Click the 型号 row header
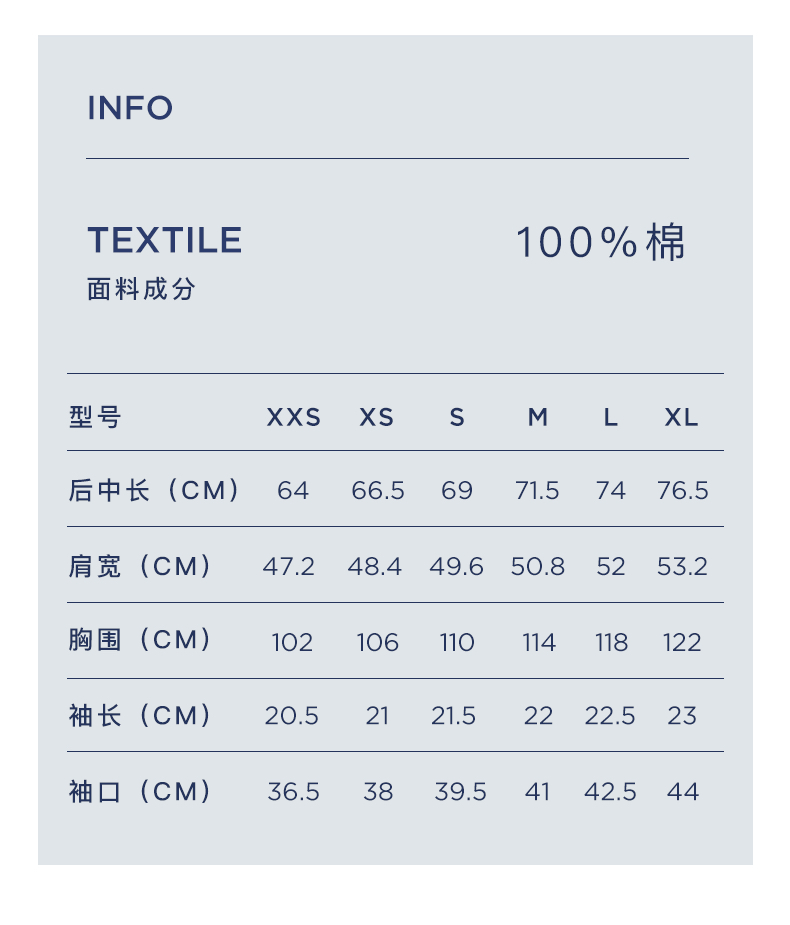 (x=95, y=417)
